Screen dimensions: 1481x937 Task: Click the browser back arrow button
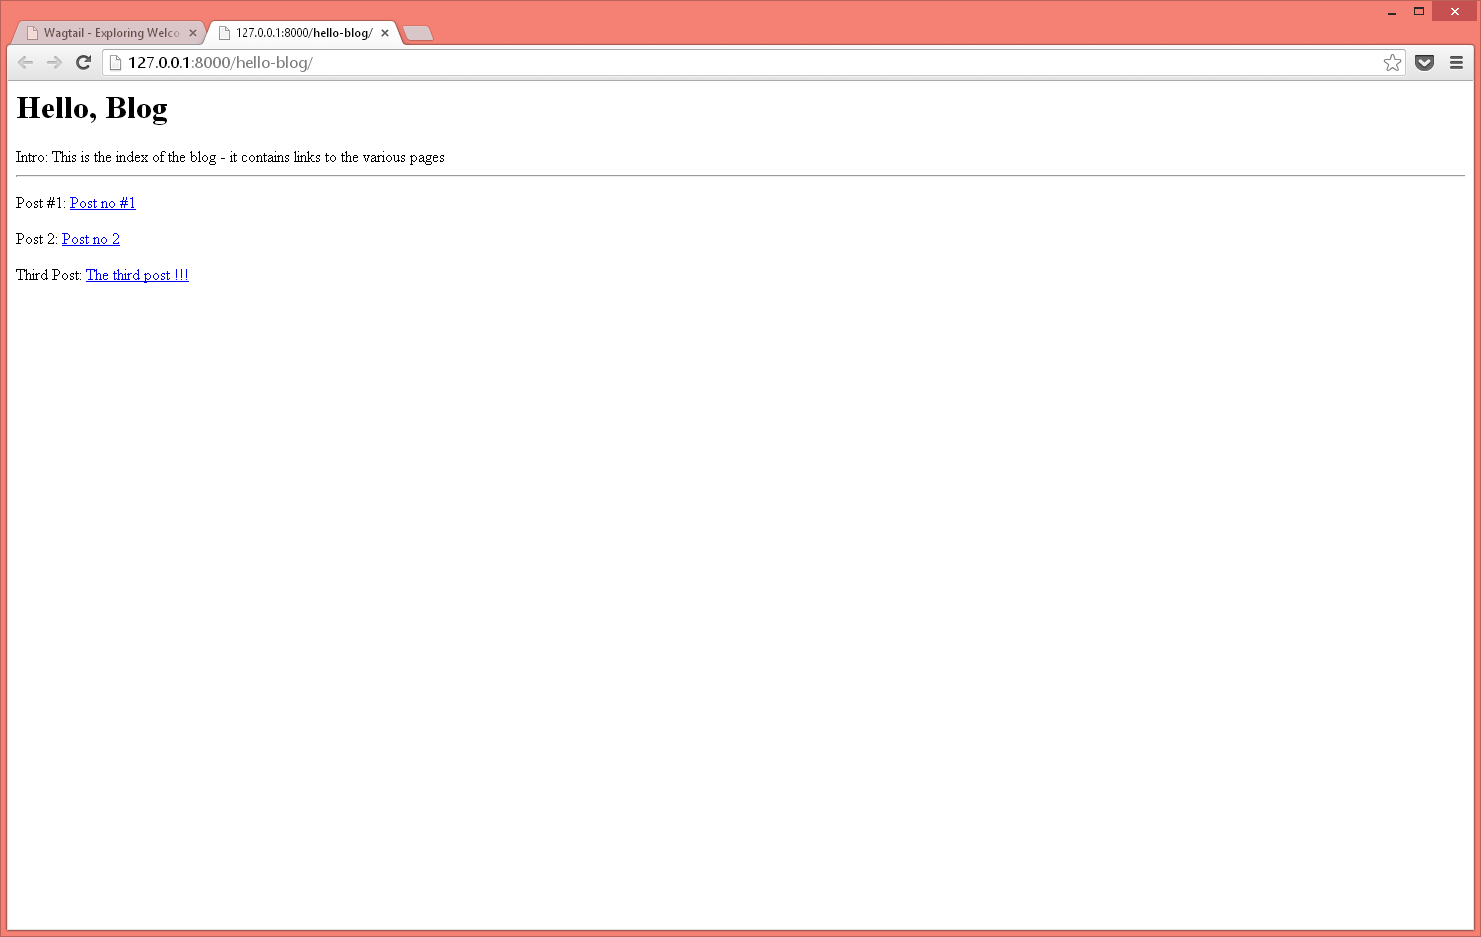pos(26,62)
